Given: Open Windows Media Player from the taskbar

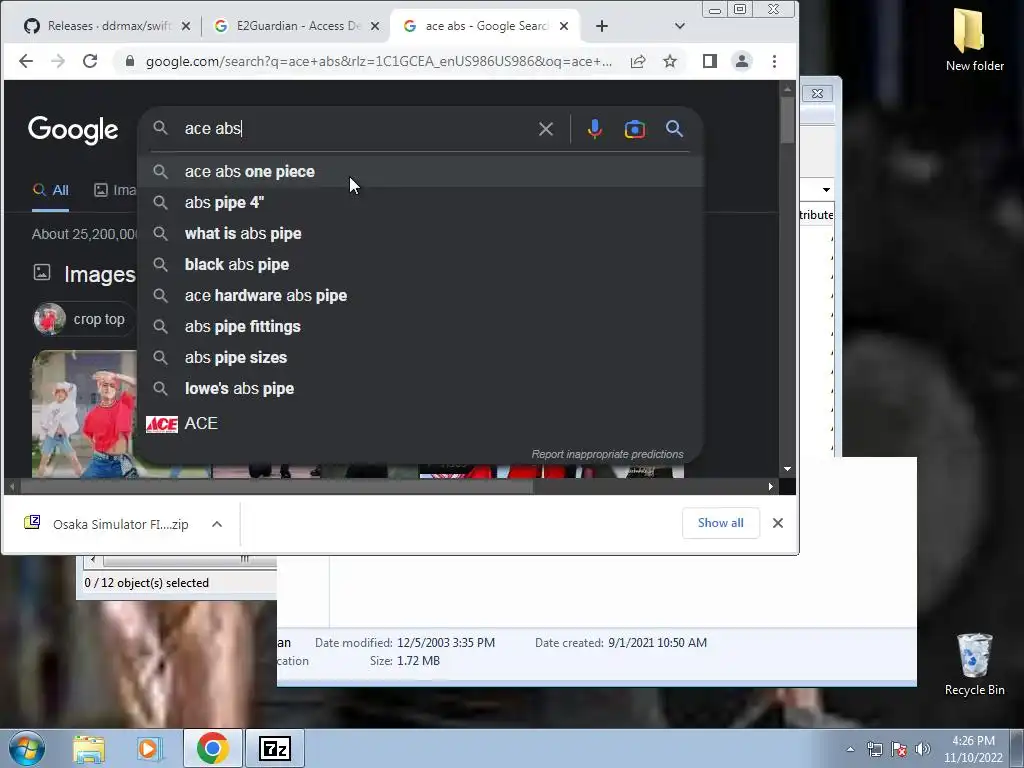Looking at the screenshot, I should point(149,748).
